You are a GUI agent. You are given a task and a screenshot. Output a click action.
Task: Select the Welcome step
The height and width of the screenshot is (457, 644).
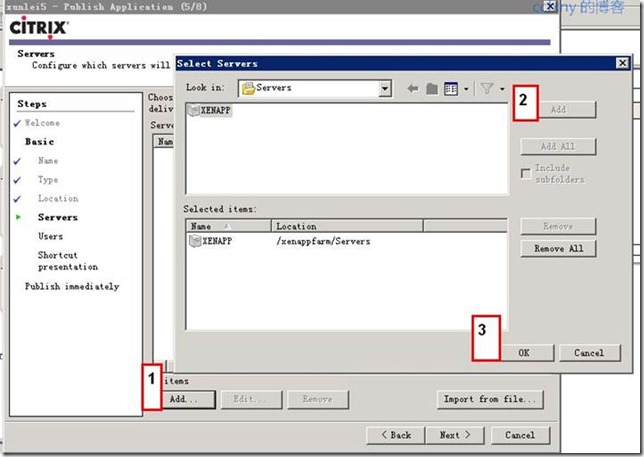tap(42, 123)
